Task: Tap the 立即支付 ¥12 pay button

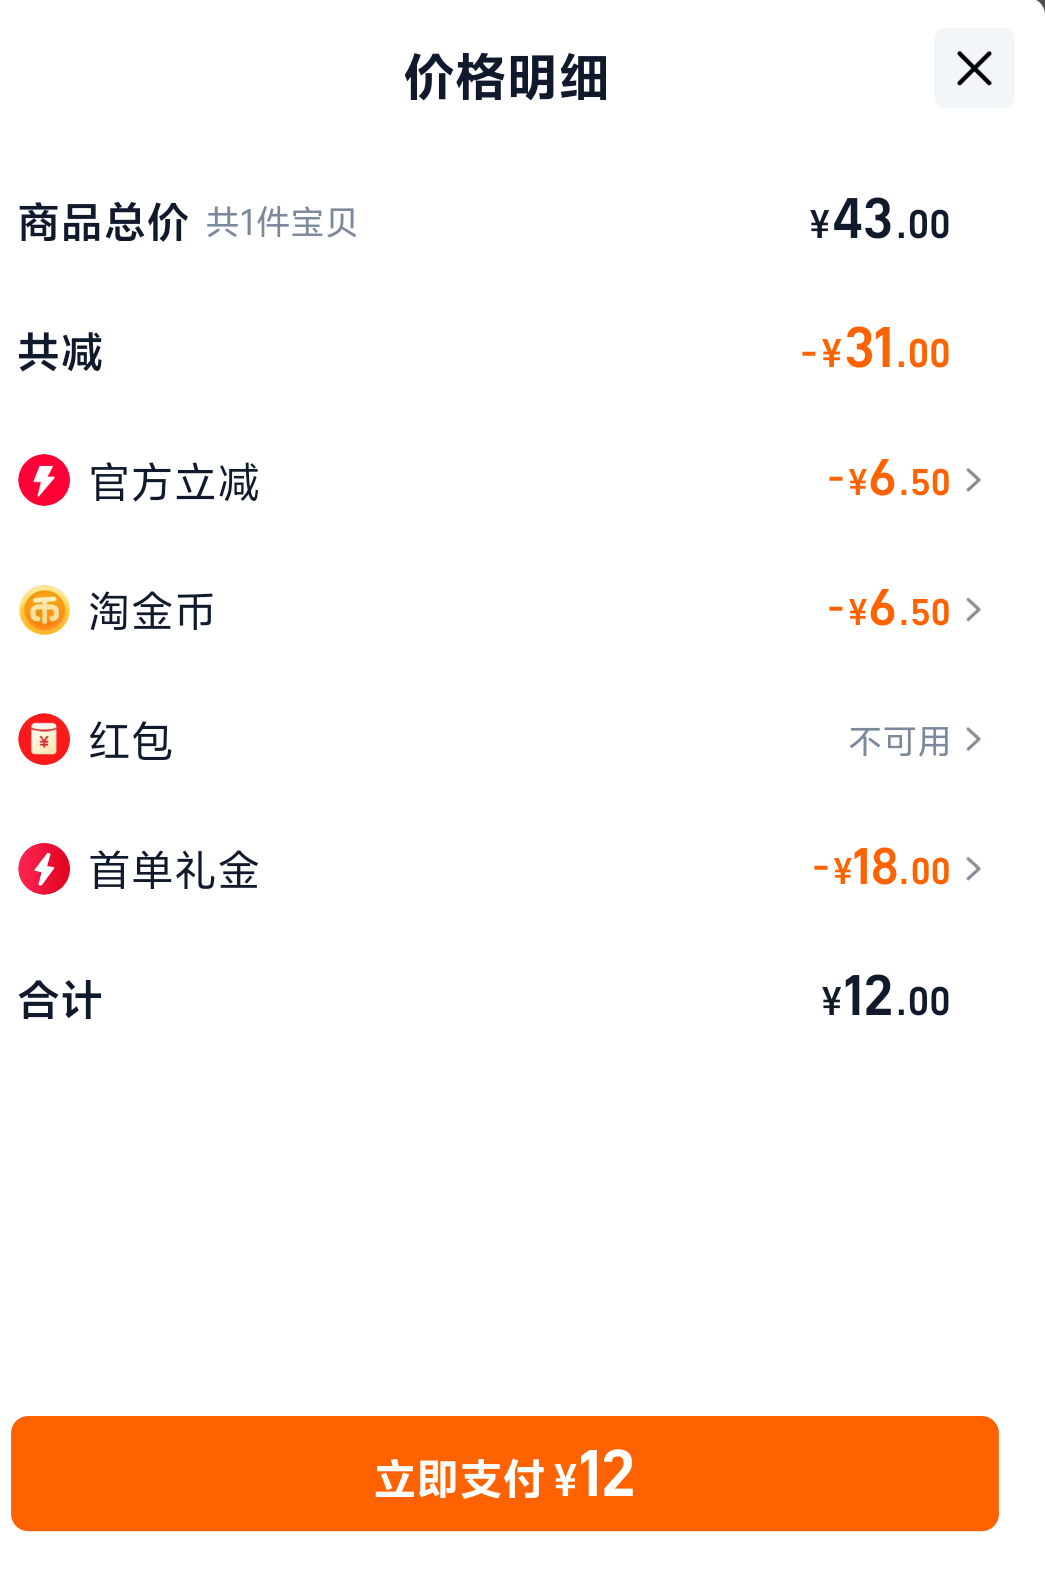Action: click(505, 1473)
